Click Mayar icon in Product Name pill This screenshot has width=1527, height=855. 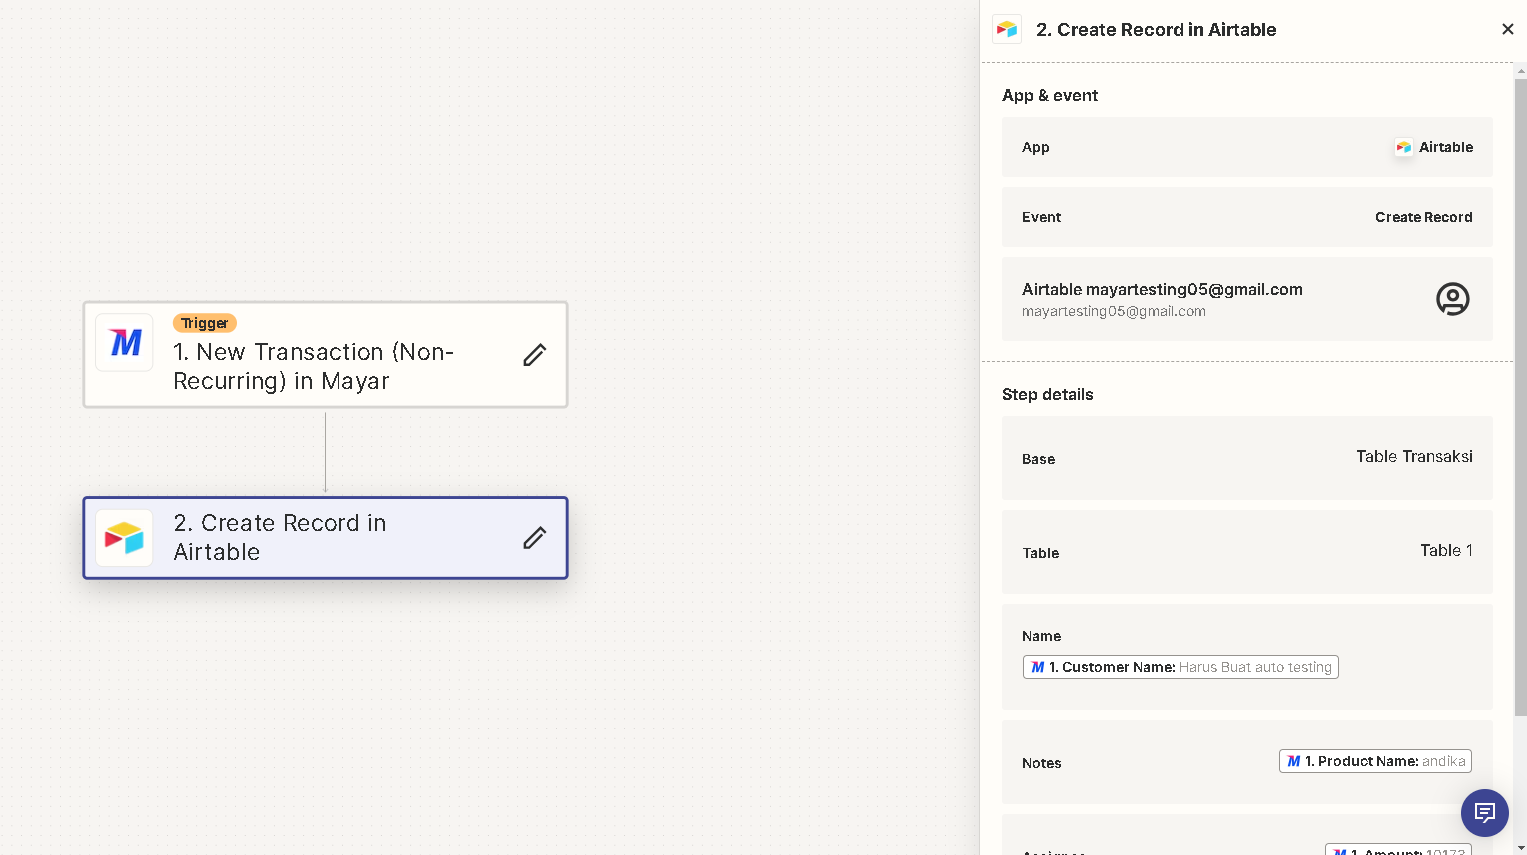tap(1293, 761)
